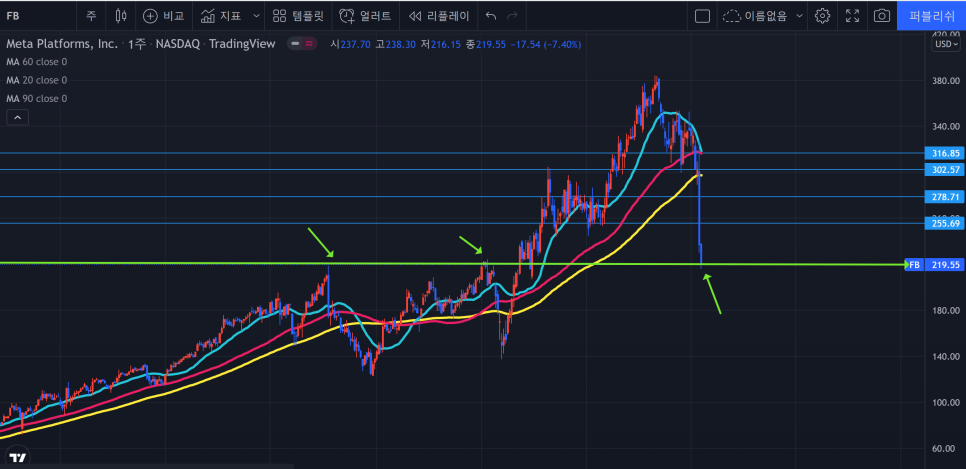Click the FB 219.55 last price label
The image size is (966, 469).
[x=933, y=264]
